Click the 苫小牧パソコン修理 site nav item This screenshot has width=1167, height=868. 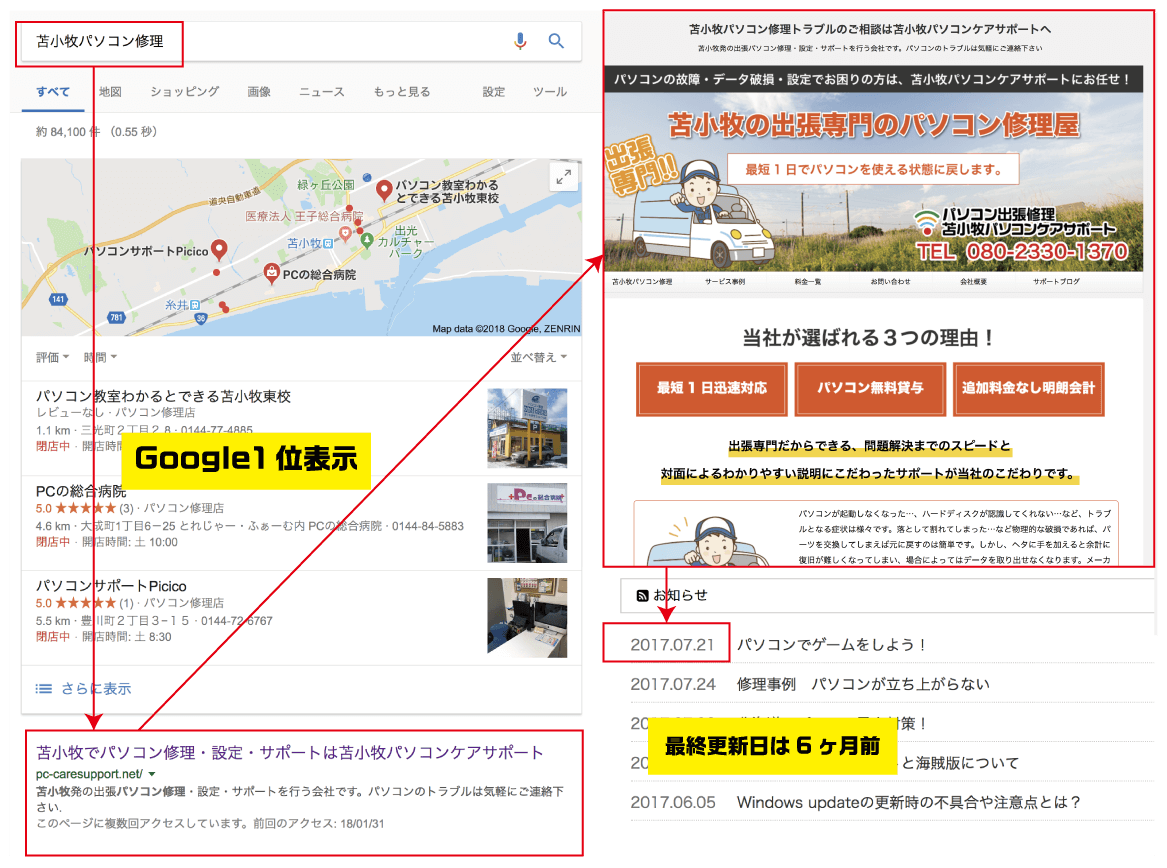point(642,281)
